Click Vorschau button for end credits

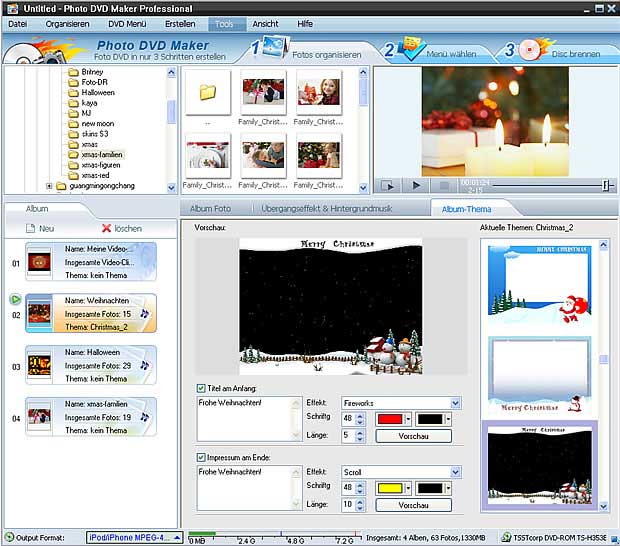tap(413, 505)
